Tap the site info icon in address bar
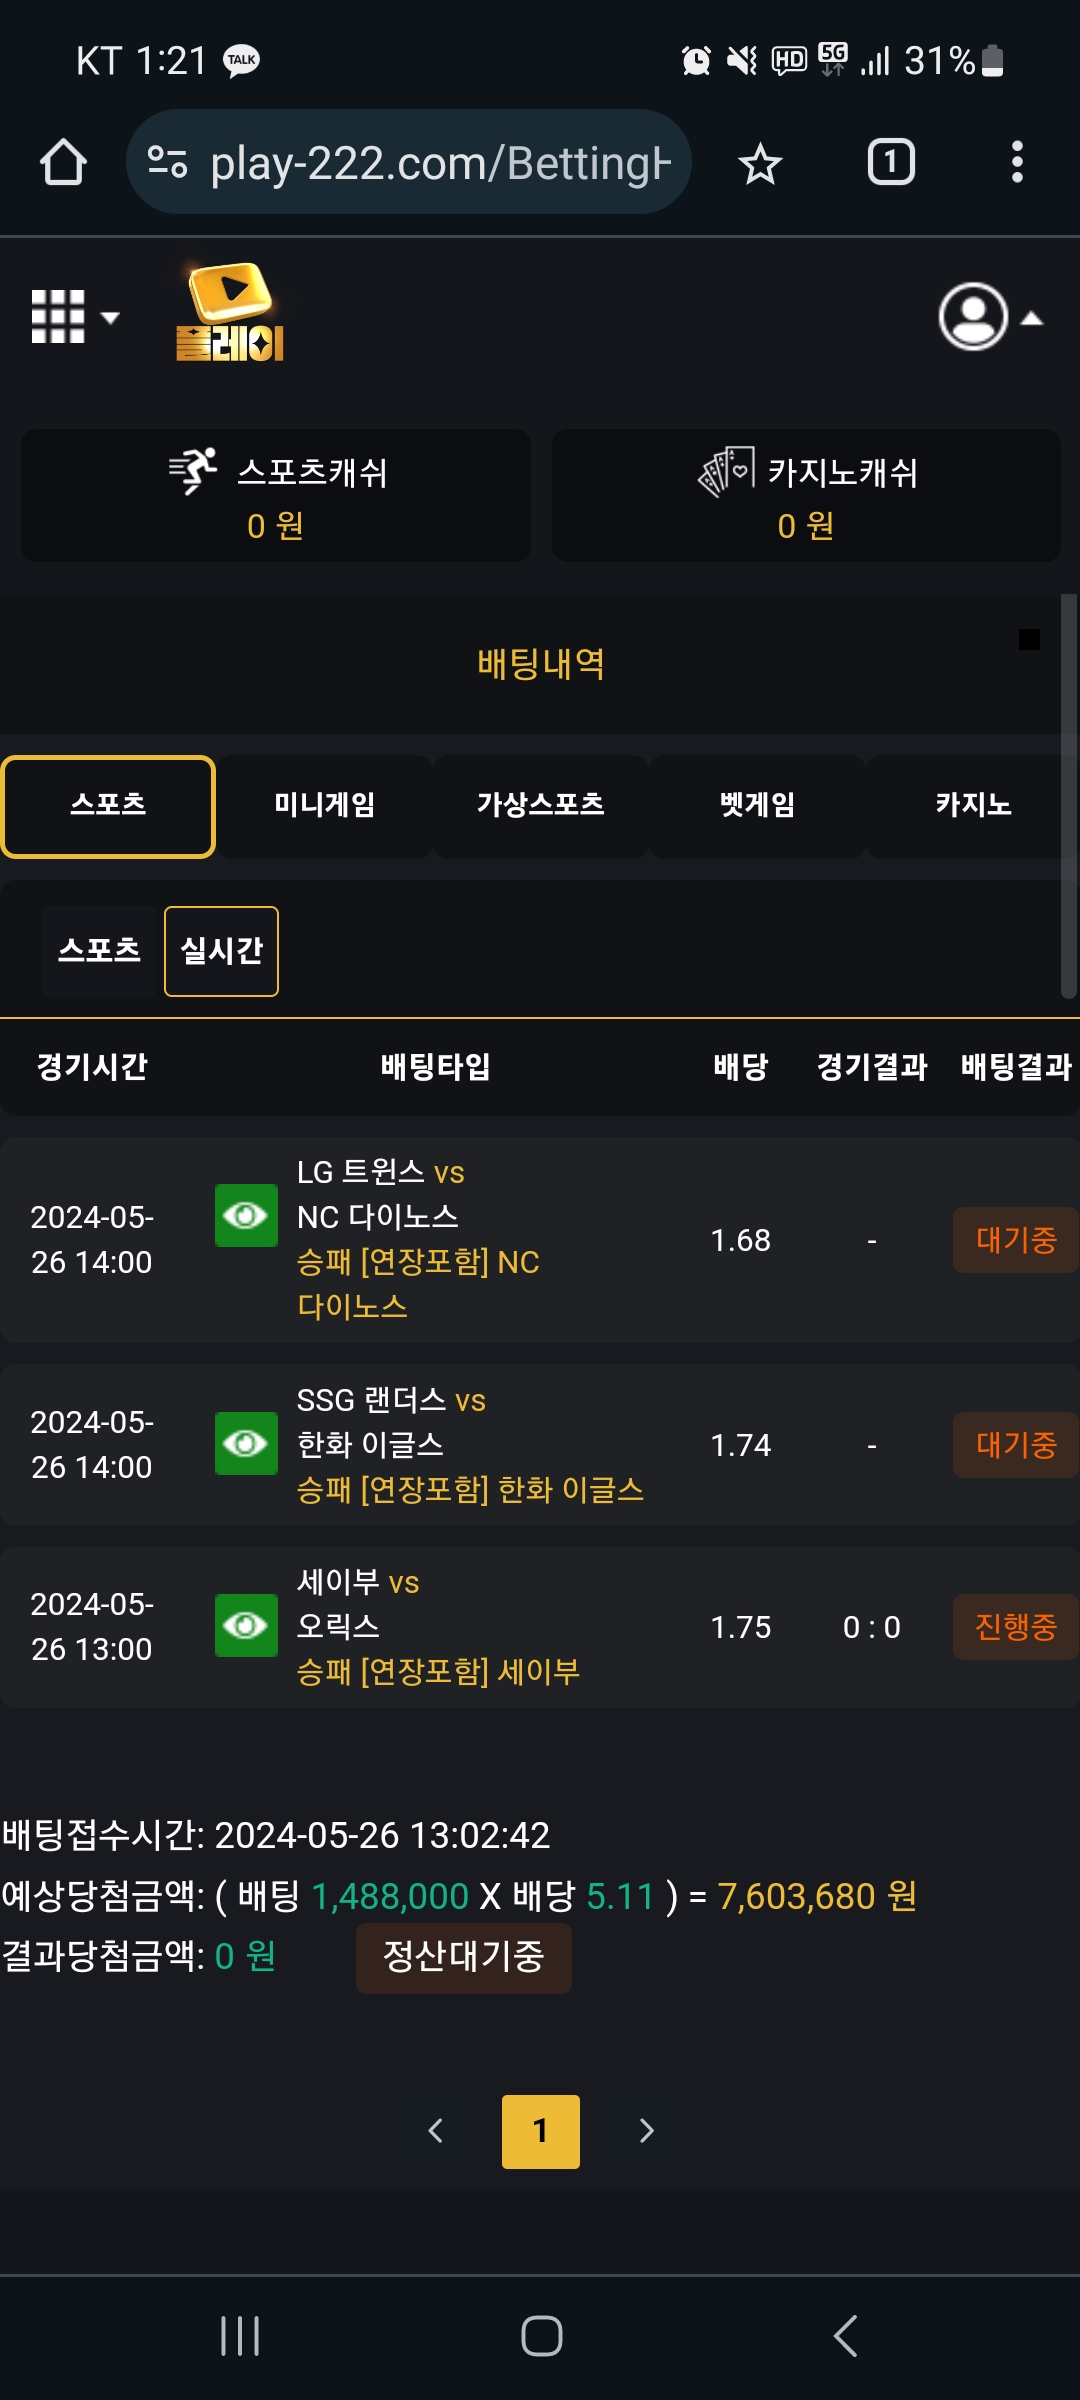The height and width of the screenshot is (2400, 1080). (167, 162)
